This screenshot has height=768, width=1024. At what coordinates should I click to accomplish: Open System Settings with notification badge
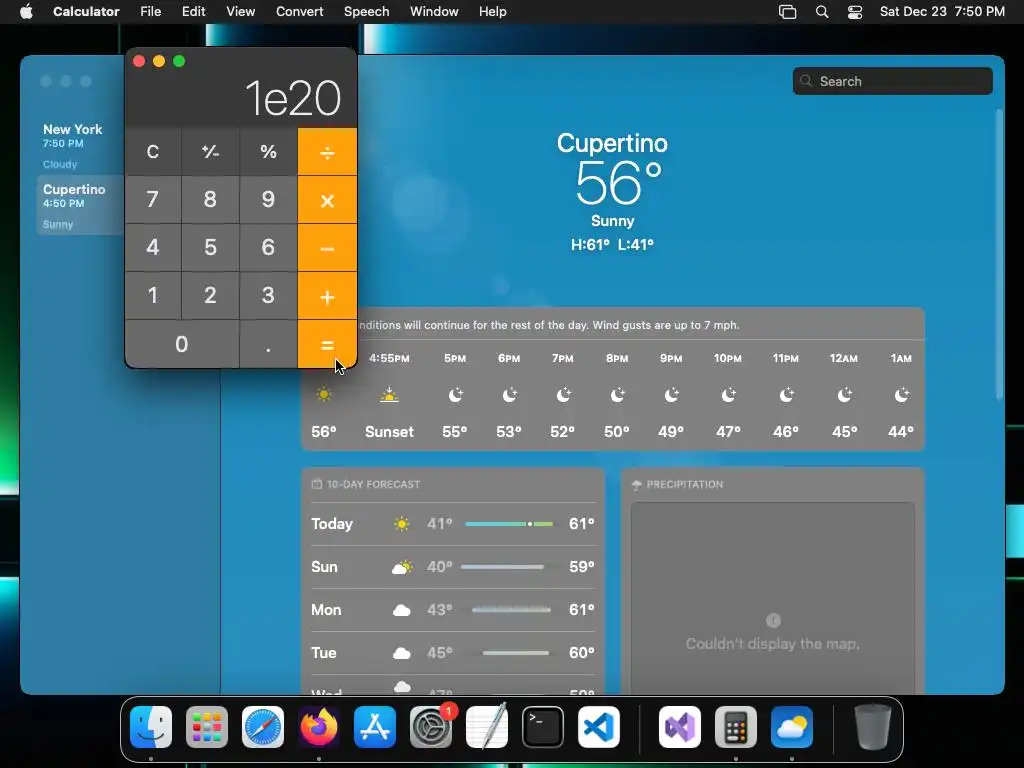point(431,727)
